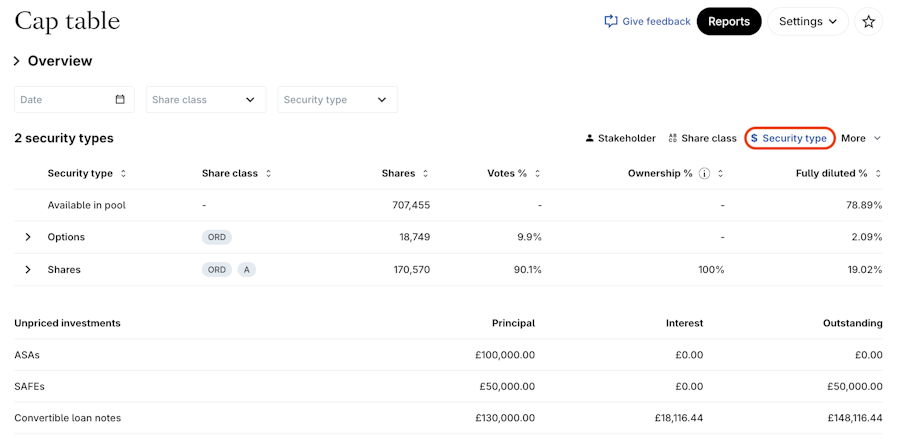Image resolution: width=900 pixels, height=445 pixels.
Task: Expand the Overview section
Action: pos(17,61)
